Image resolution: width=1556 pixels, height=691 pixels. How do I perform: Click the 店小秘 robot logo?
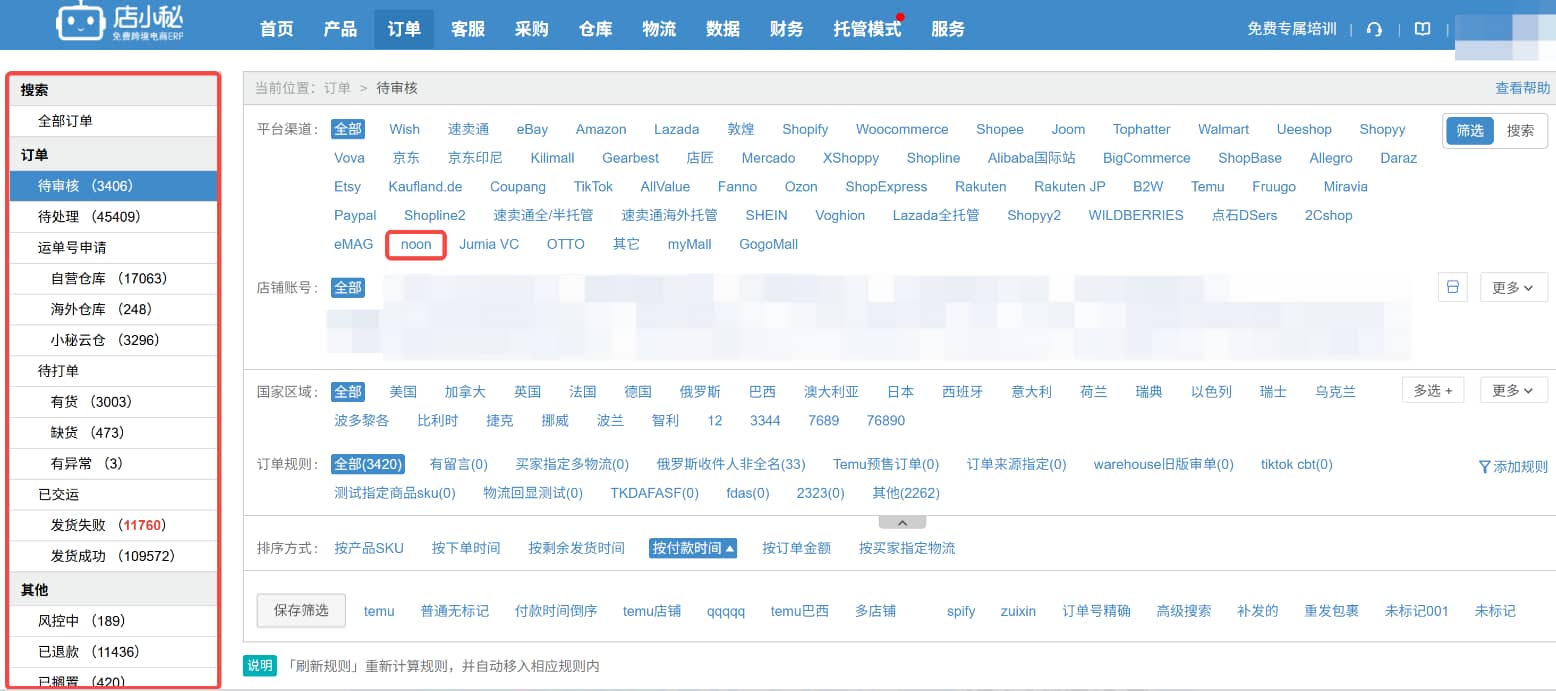click(x=120, y=24)
